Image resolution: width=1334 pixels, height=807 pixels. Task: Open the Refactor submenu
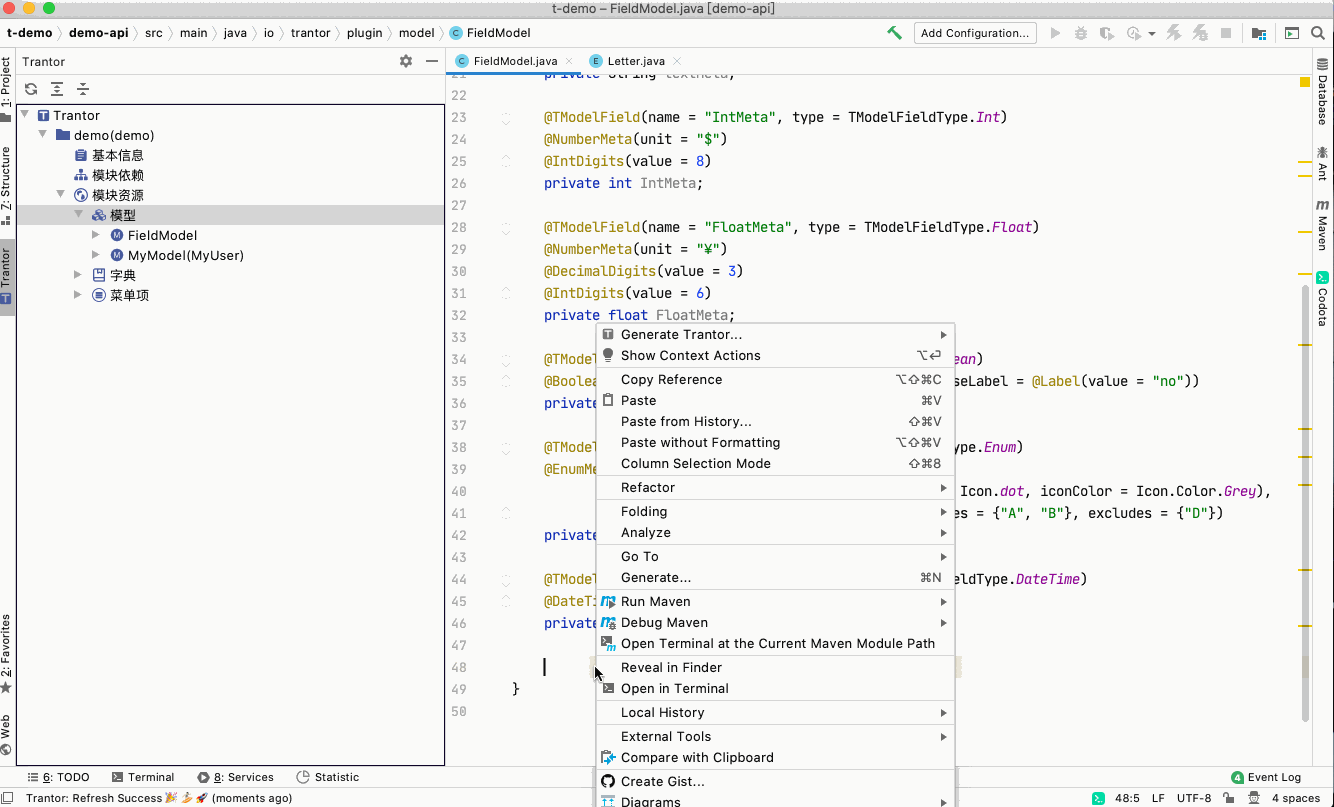point(775,488)
